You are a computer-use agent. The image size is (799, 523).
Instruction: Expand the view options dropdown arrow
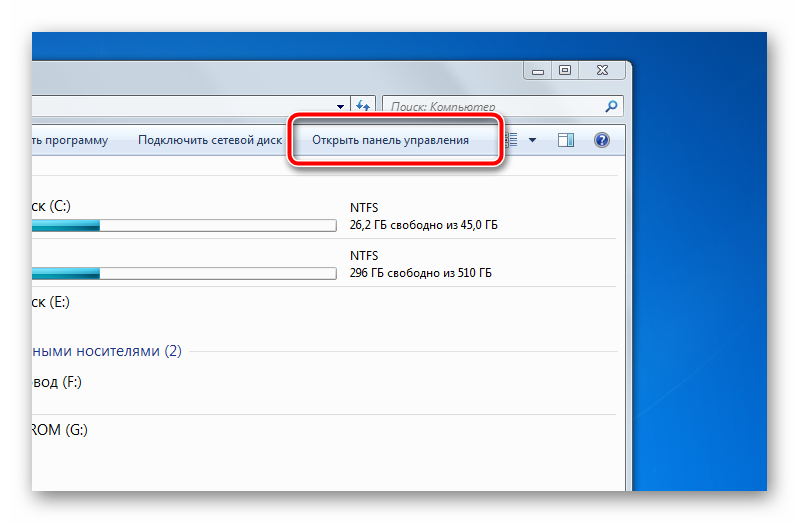(x=532, y=141)
